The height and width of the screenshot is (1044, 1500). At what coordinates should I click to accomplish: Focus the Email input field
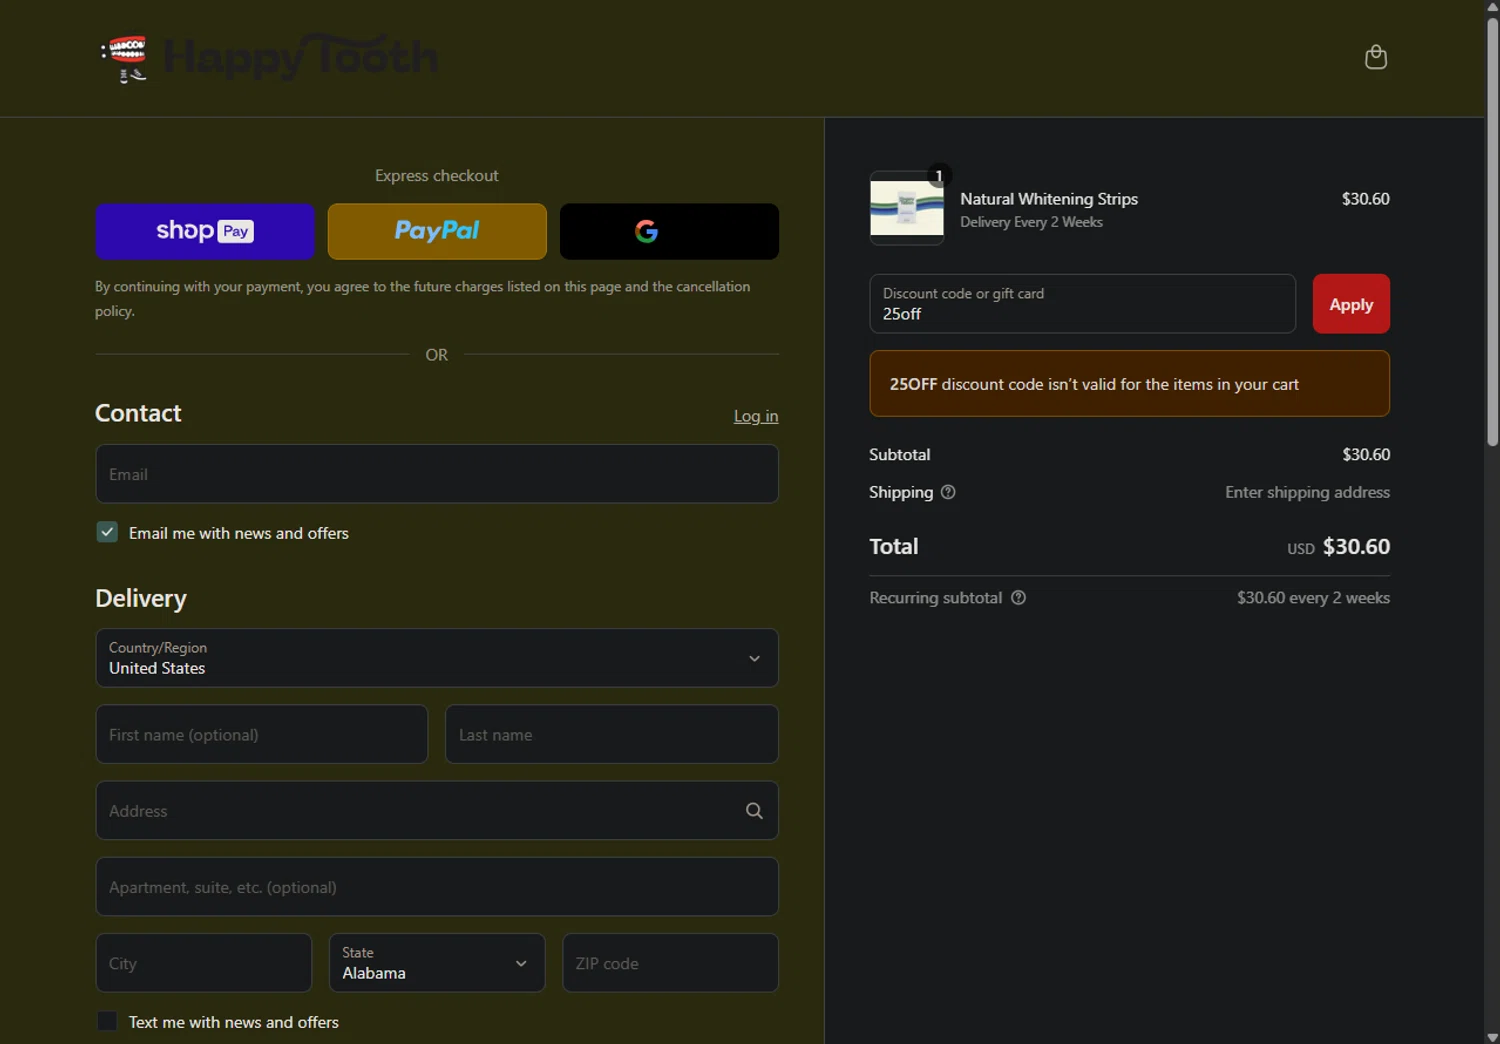coord(437,474)
